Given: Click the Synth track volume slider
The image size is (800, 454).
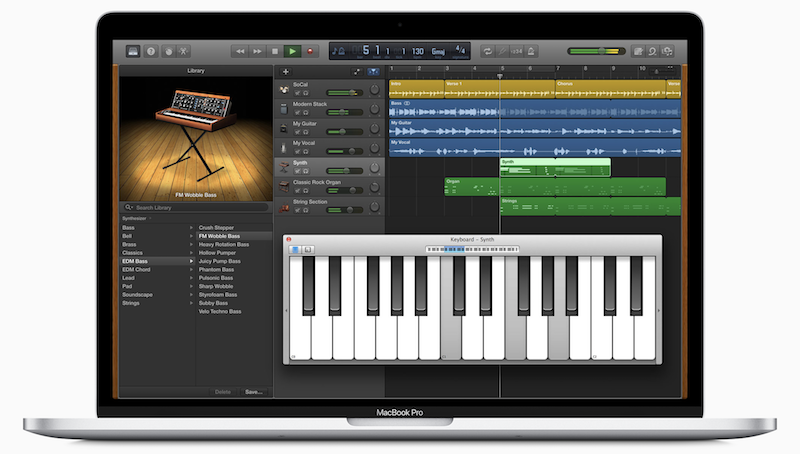Looking at the screenshot, I should point(345,171).
